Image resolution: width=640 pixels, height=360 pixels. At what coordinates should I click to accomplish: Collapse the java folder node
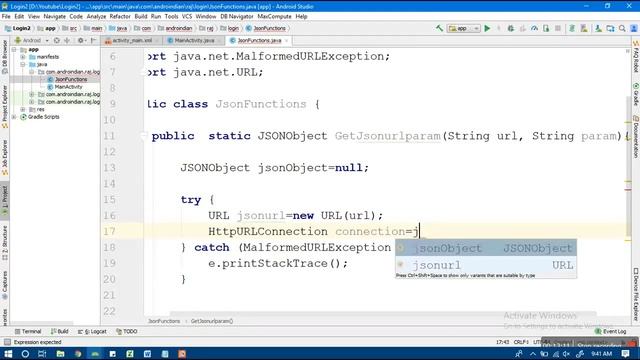tap(23, 64)
